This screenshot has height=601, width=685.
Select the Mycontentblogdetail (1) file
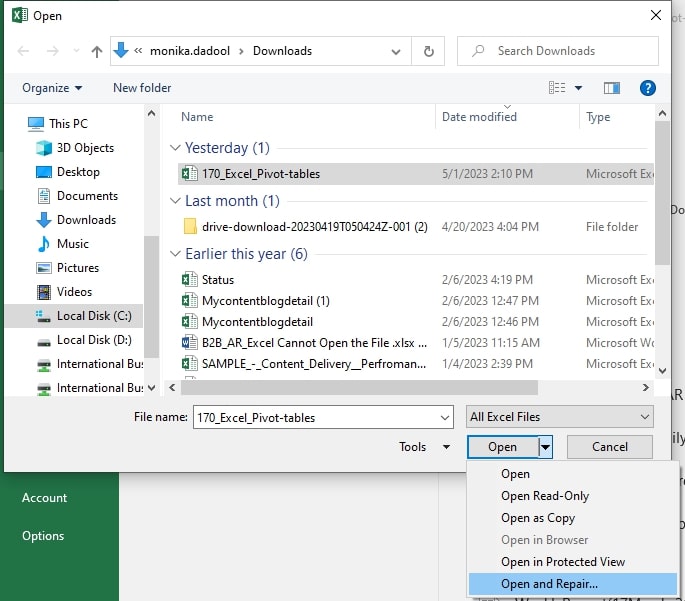(415, 301)
